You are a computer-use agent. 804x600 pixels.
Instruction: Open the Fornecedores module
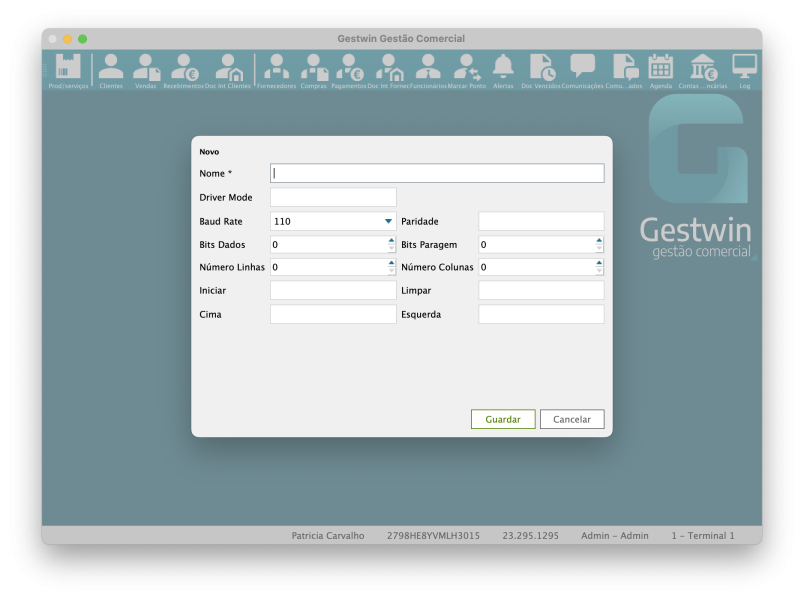tap(276, 68)
